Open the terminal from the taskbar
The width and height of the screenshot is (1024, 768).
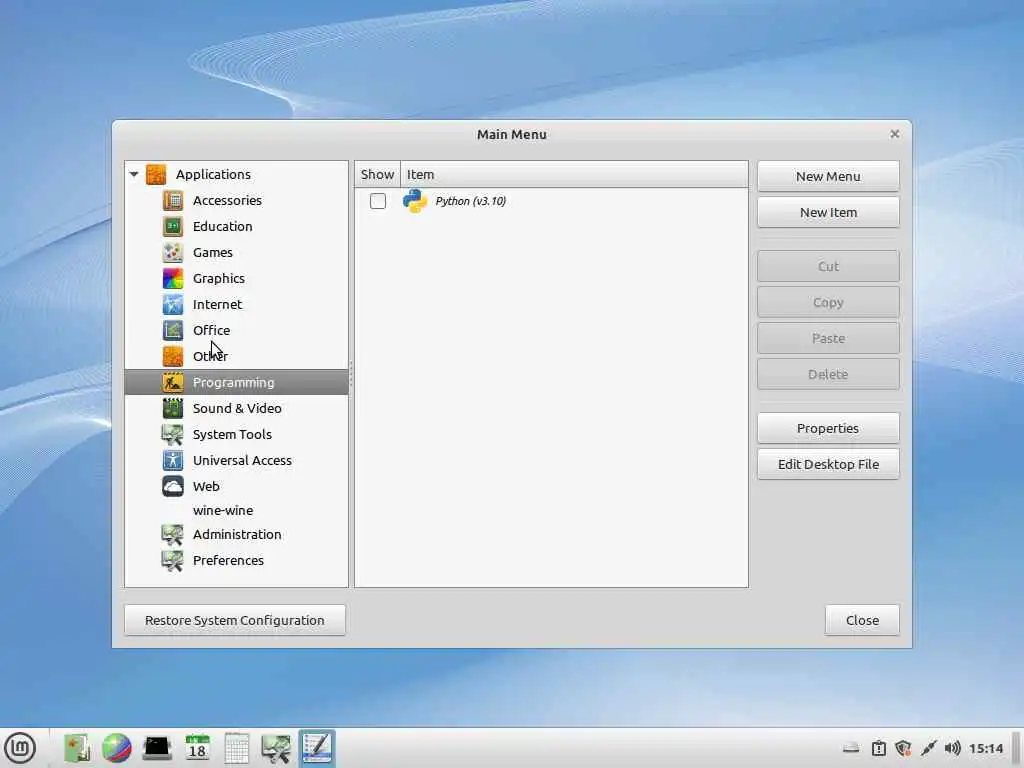[x=157, y=748]
